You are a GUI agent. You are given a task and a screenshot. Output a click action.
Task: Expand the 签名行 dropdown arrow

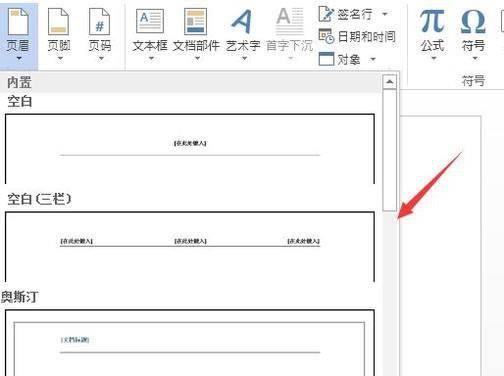tap(385, 14)
